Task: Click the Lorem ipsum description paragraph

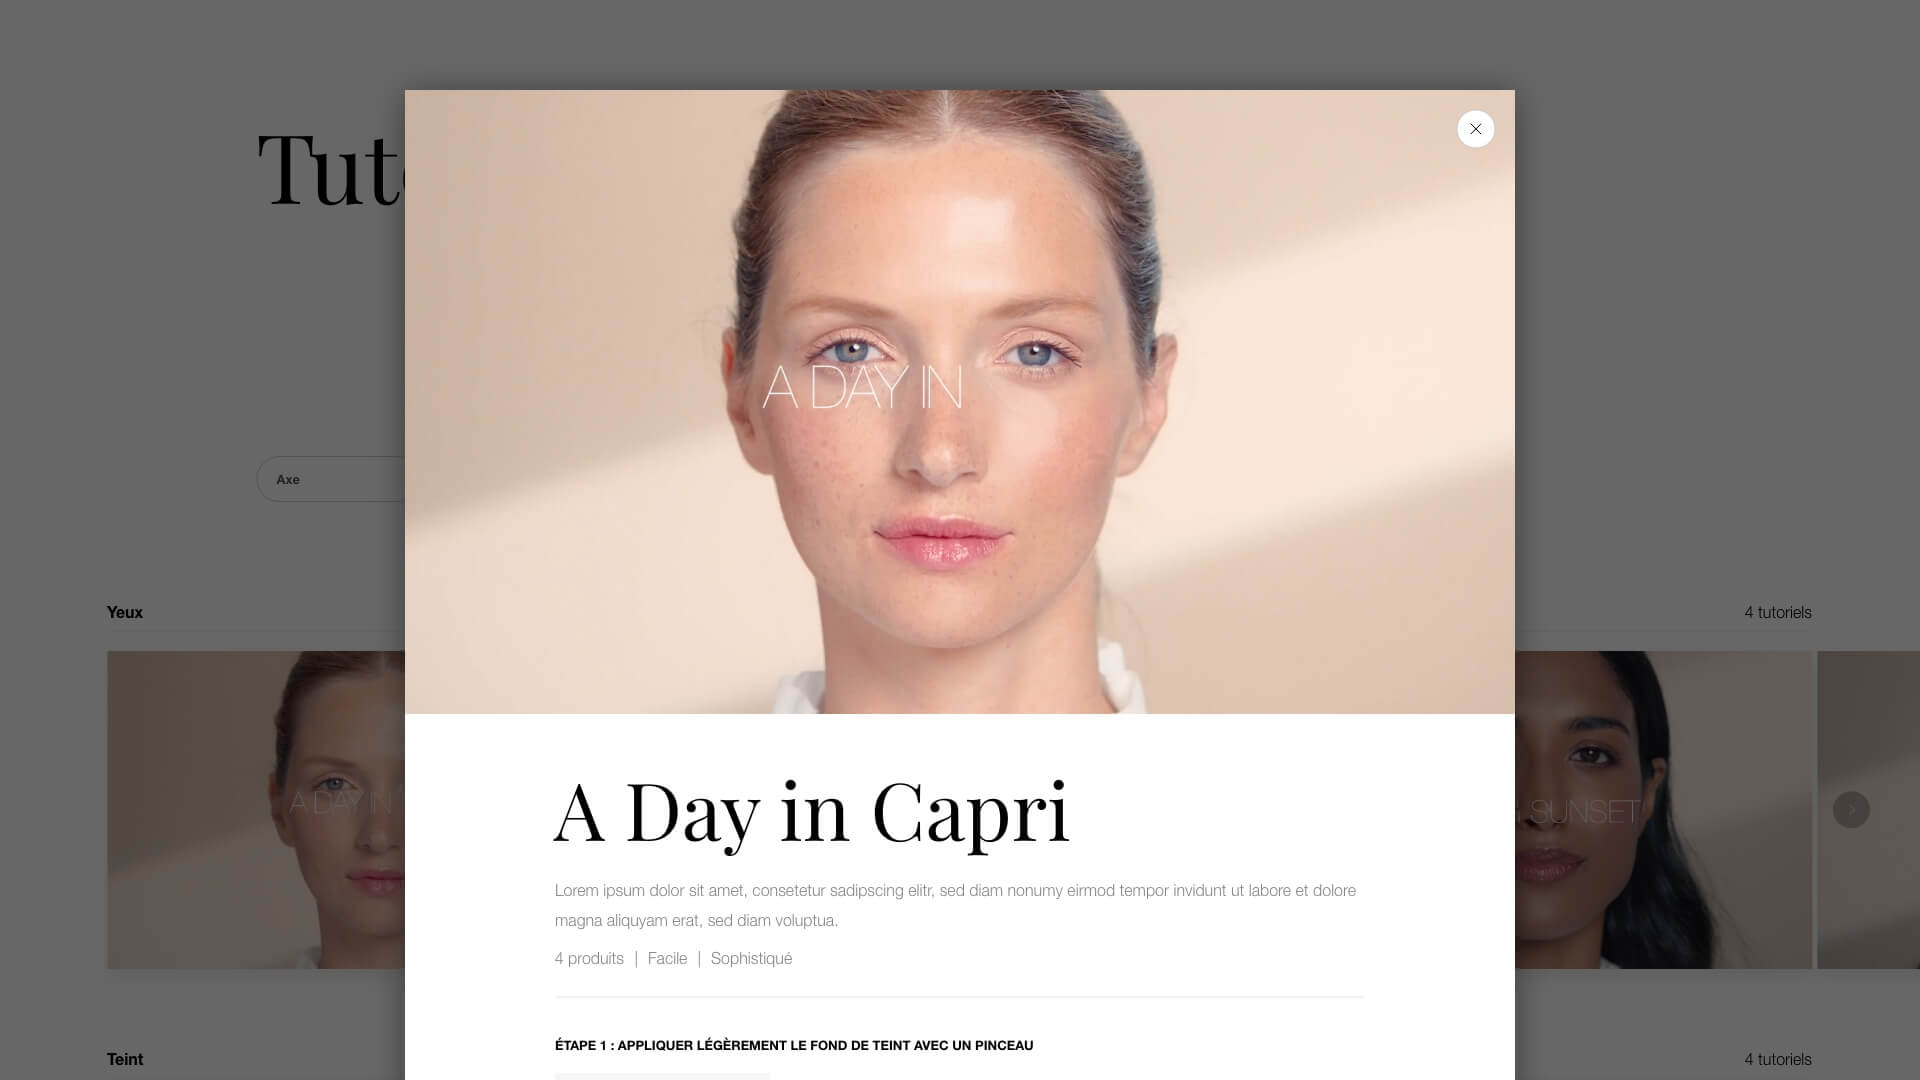Action: (956, 905)
